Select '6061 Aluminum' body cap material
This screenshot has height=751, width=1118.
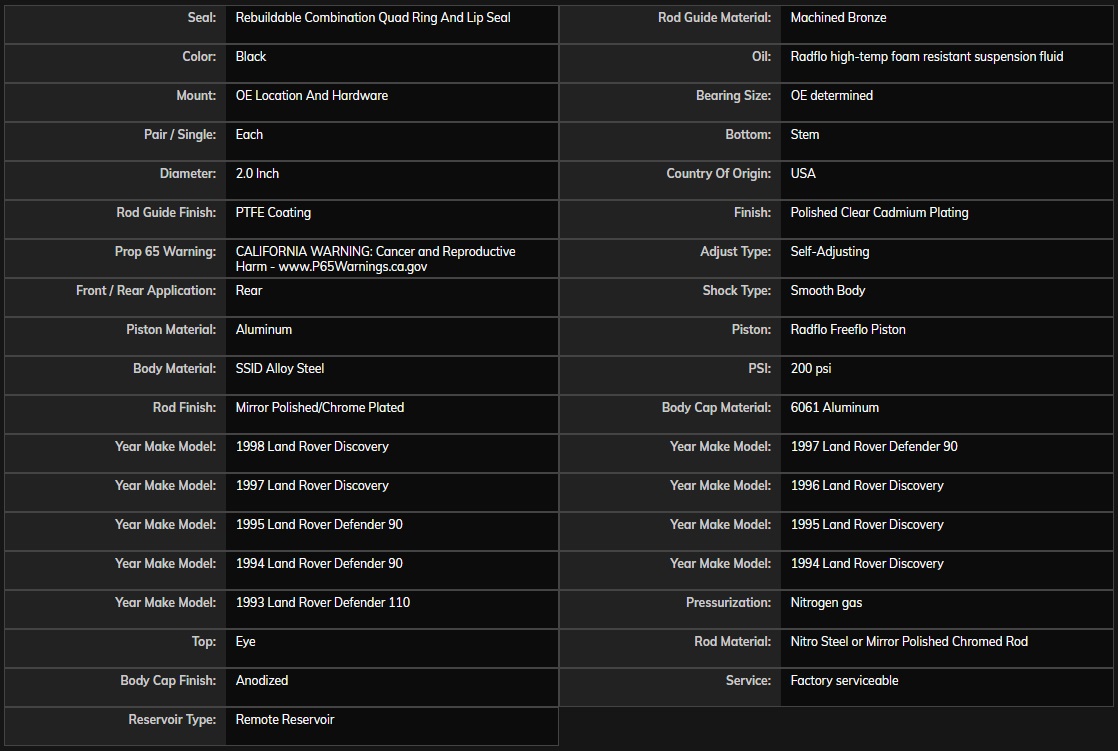pyautogui.click(x=835, y=407)
